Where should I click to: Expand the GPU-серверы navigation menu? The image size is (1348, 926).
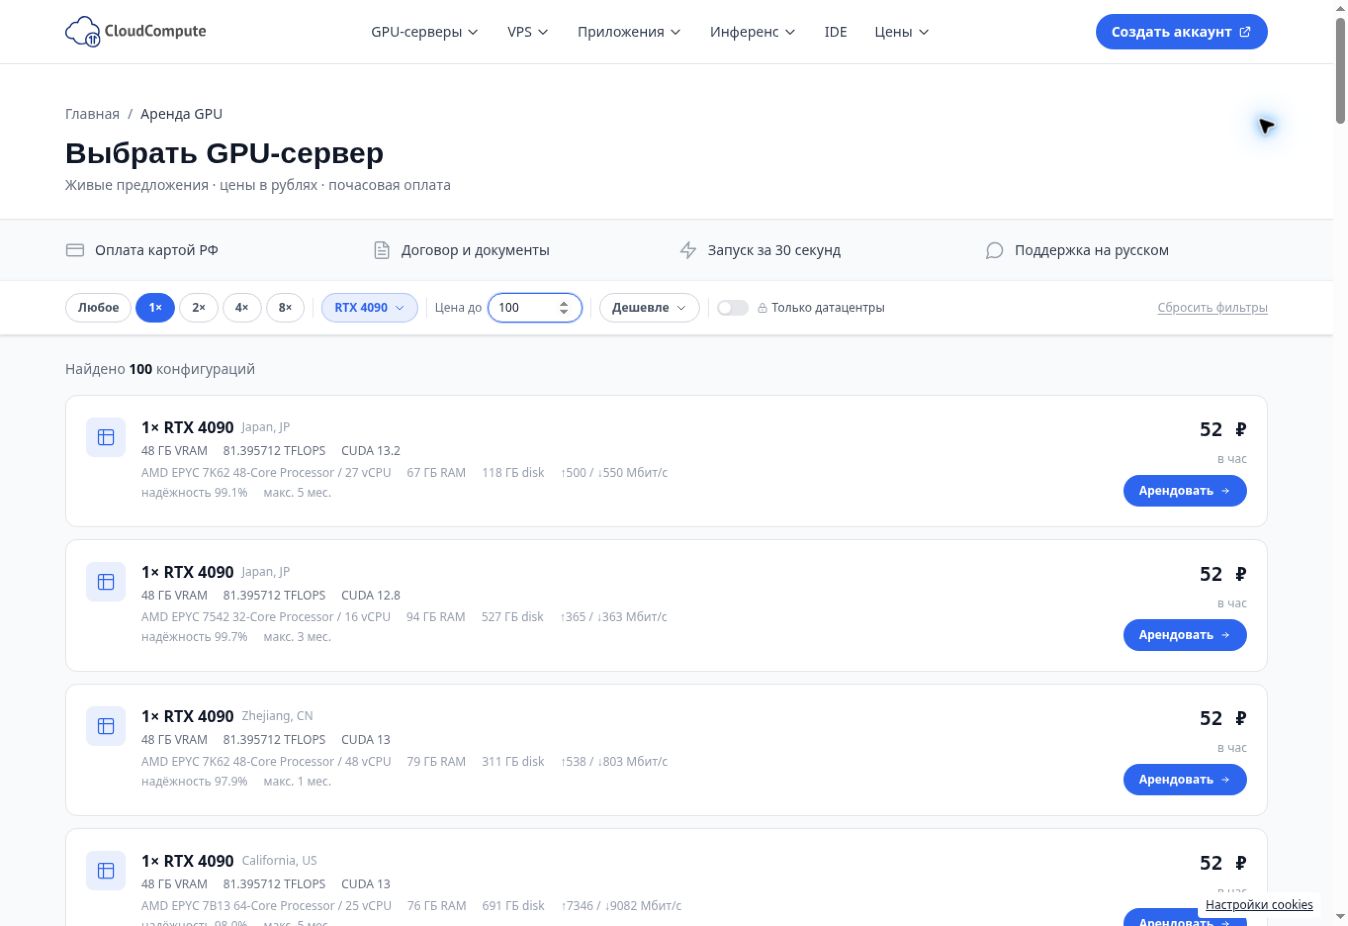425,32
